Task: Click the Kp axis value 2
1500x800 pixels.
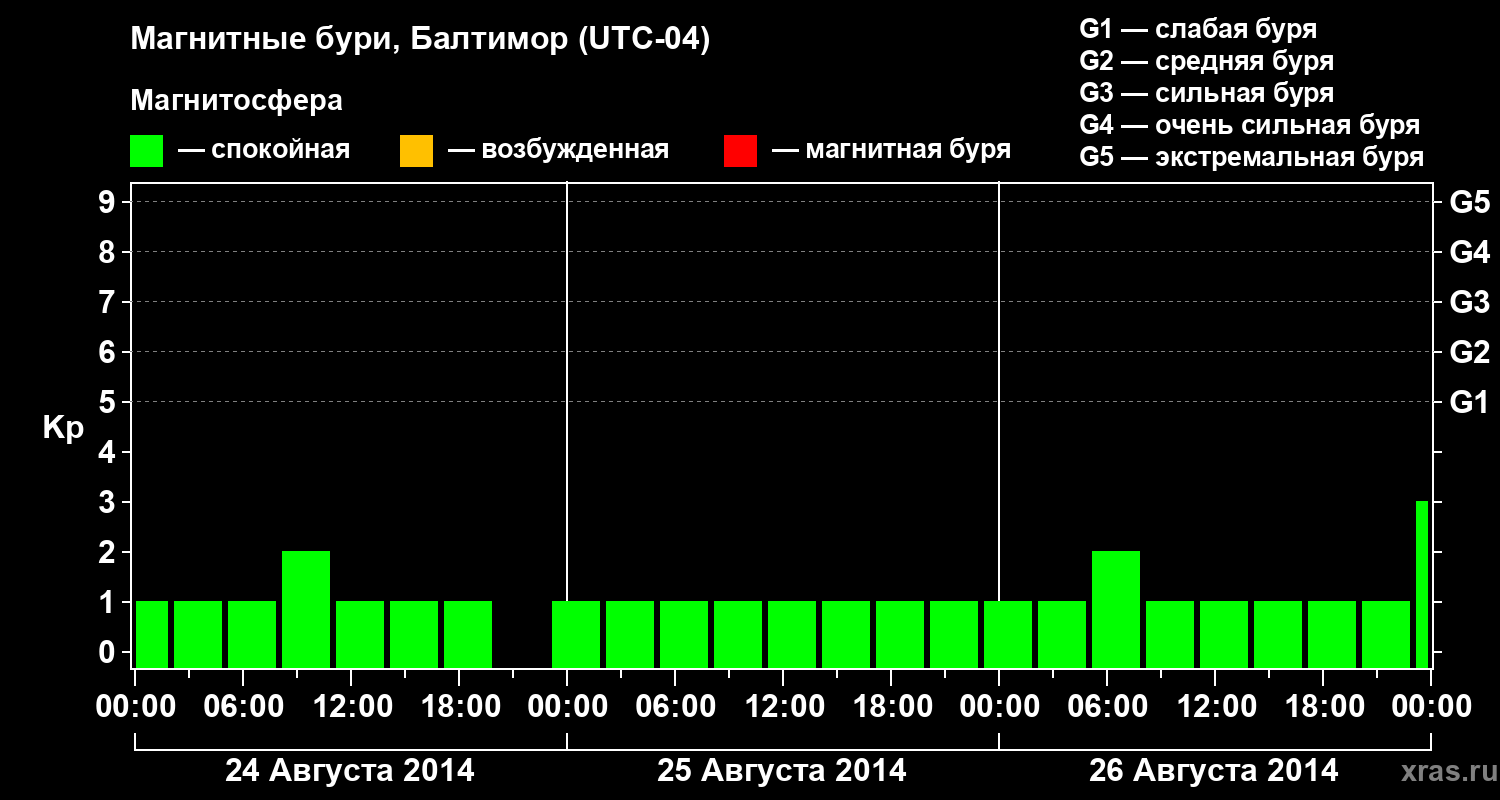Action: point(109,552)
